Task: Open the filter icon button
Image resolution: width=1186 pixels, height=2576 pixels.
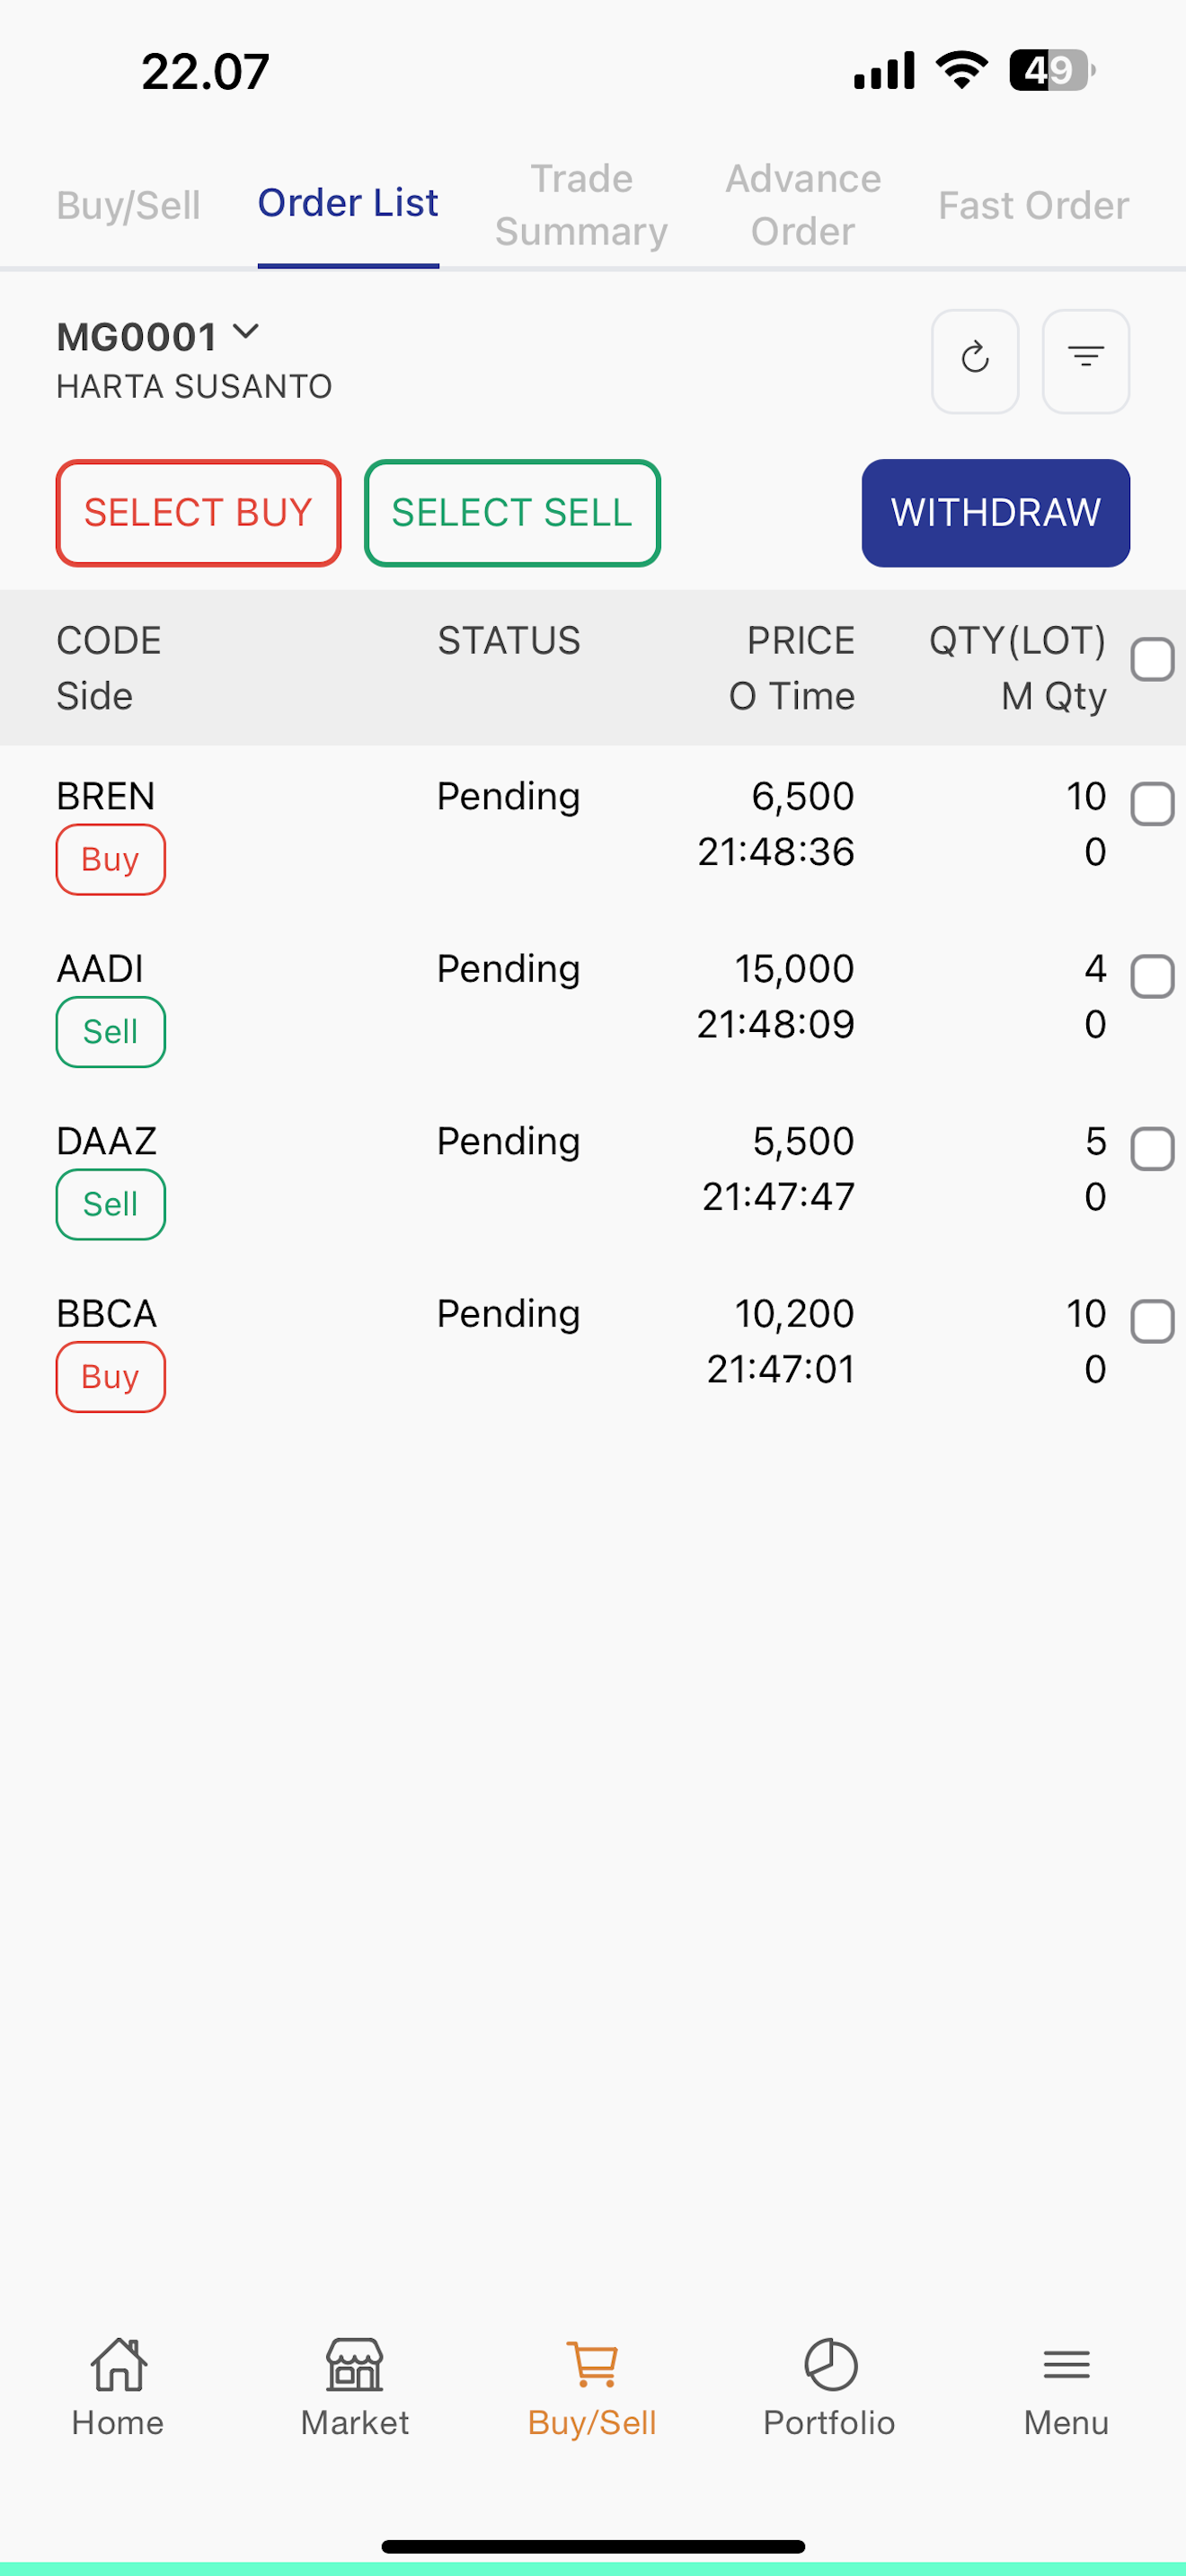Action: [x=1085, y=360]
